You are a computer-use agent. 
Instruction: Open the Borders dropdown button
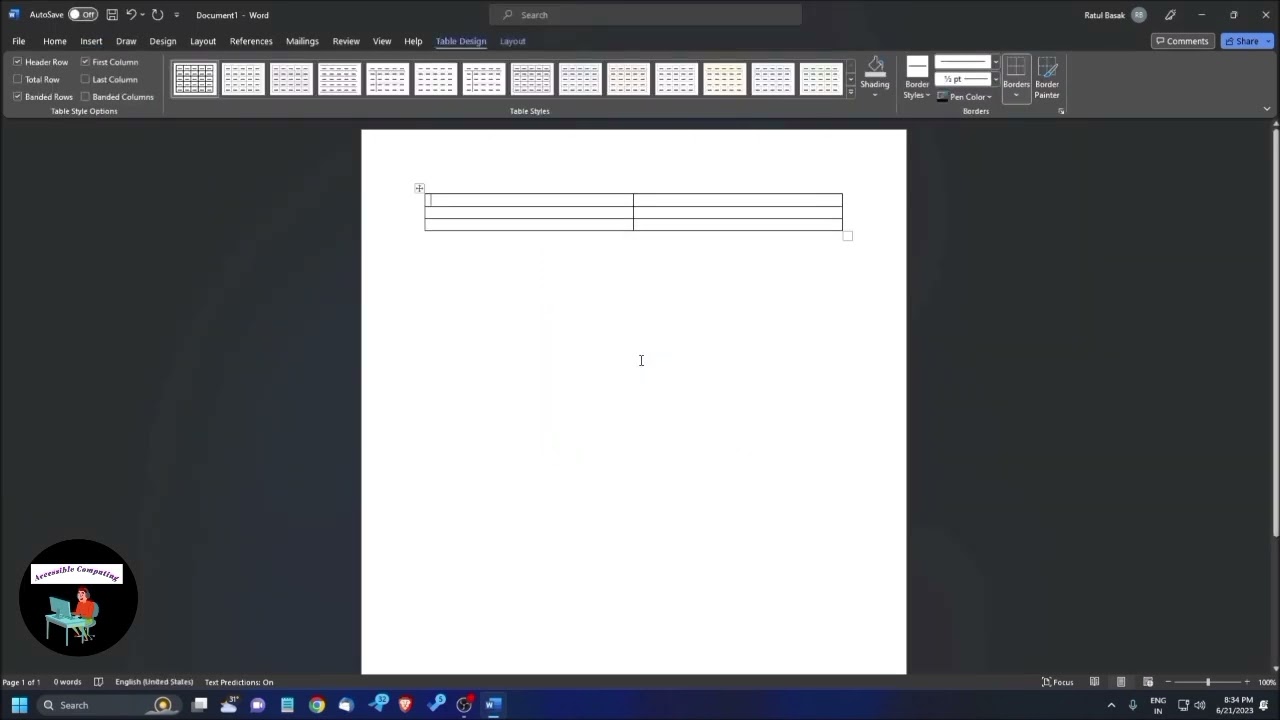pos(1016,79)
